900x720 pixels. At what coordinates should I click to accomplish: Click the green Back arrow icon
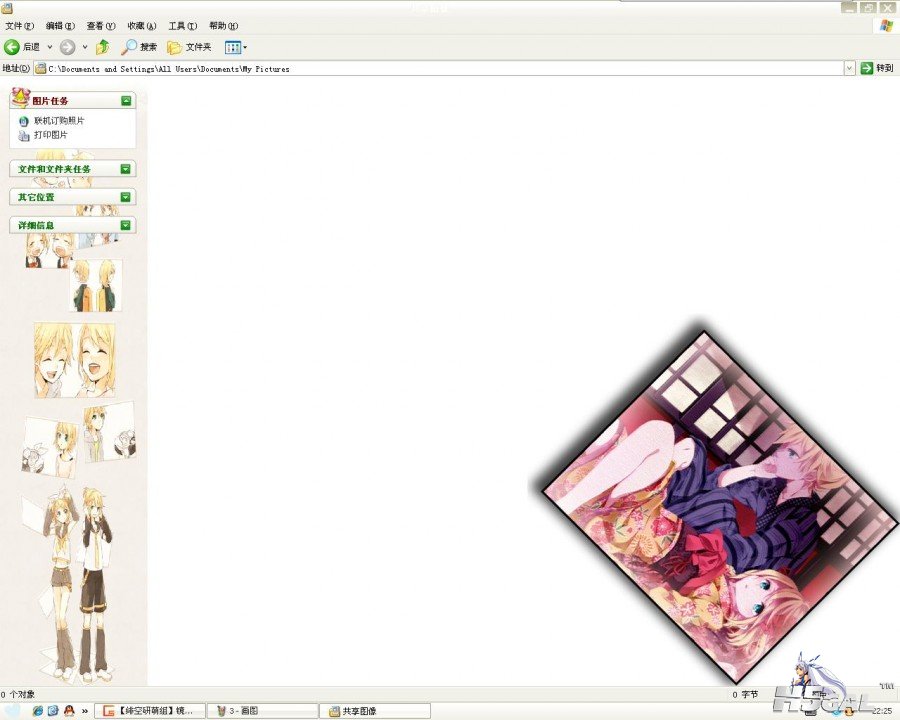(x=11, y=47)
